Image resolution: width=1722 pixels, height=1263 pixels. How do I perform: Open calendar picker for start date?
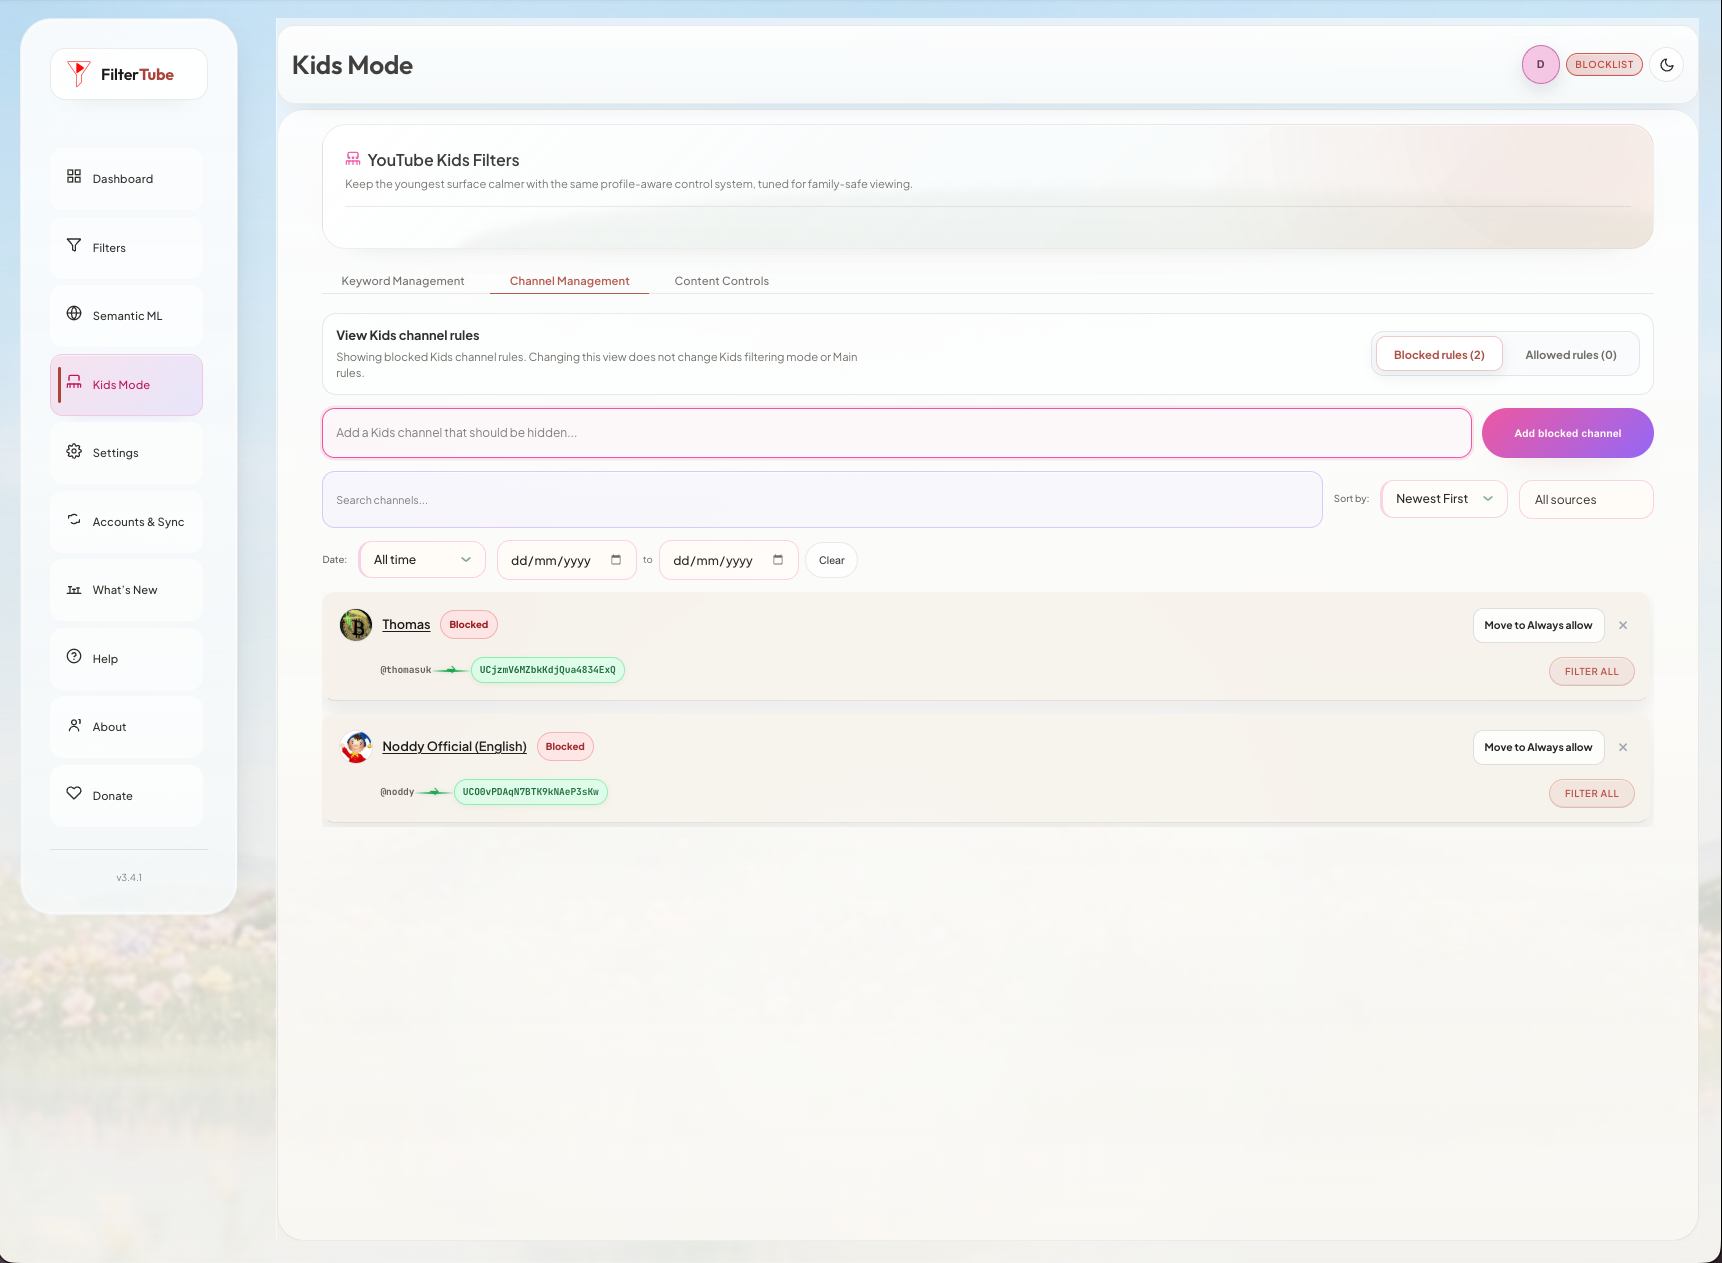click(x=616, y=560)
